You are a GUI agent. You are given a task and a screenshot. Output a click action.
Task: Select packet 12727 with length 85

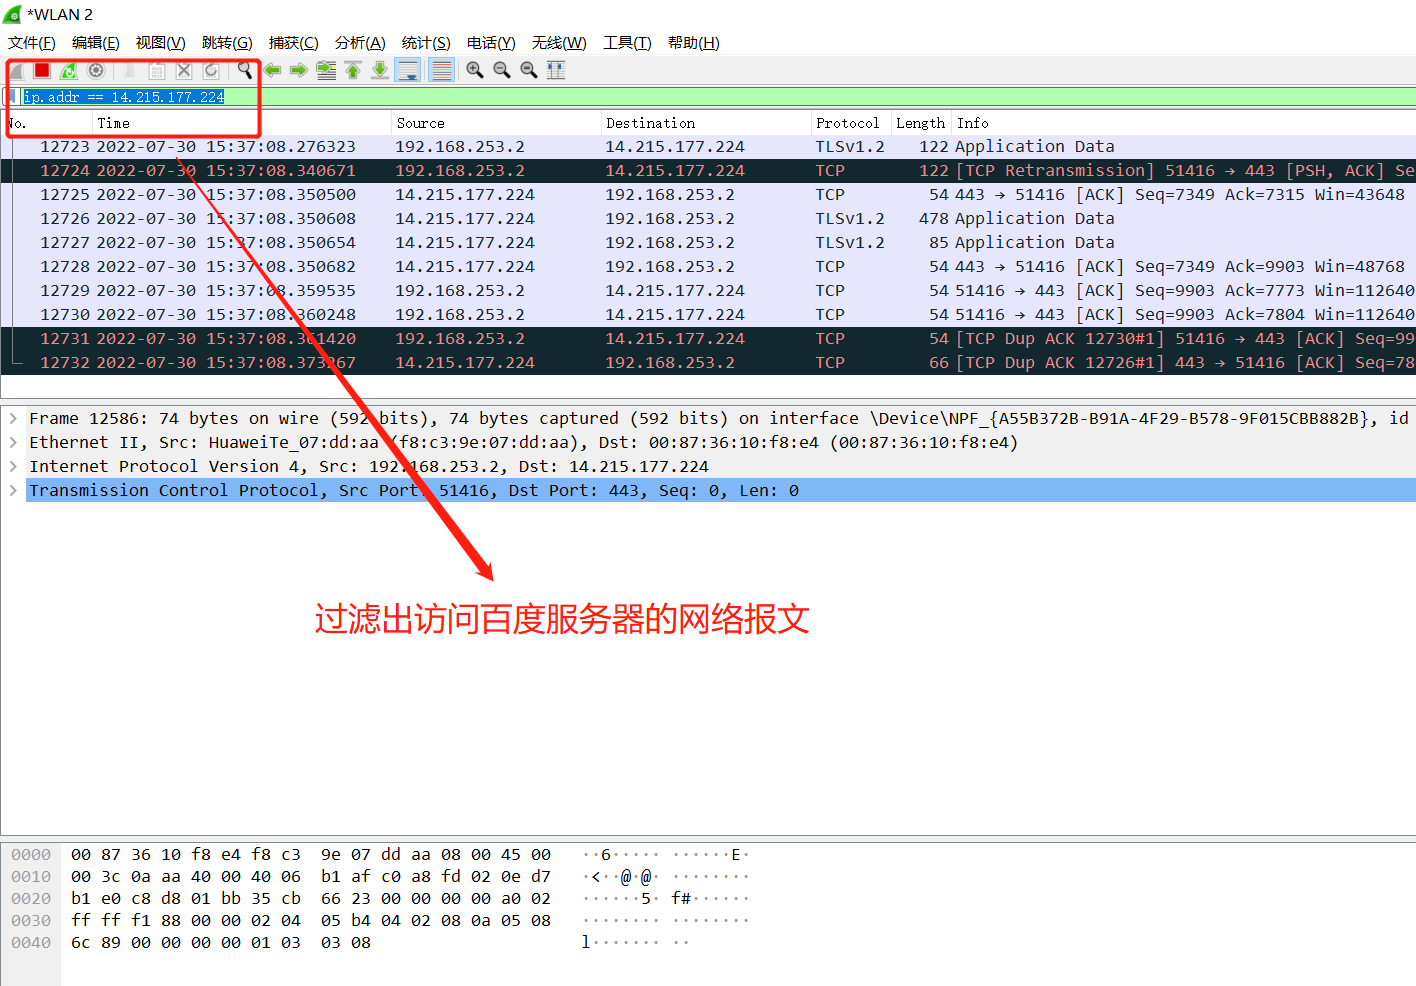708,243
